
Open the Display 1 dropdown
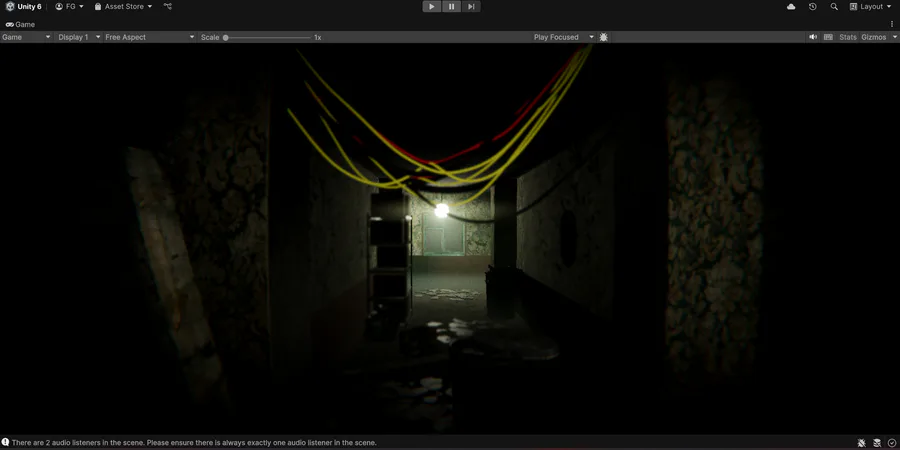[x=79, y=37]
